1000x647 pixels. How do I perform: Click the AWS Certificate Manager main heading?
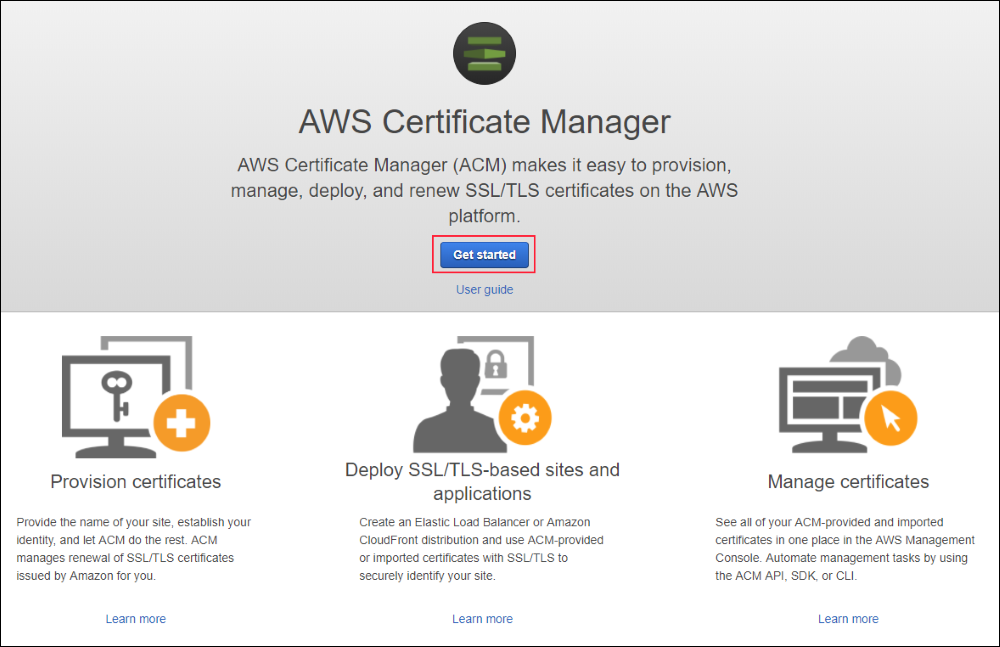click(x=484, y=122)
